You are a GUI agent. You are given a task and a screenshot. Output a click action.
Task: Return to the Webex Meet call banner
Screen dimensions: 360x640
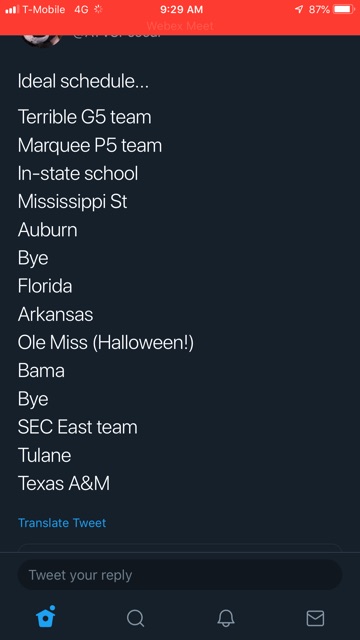(180, 26)
